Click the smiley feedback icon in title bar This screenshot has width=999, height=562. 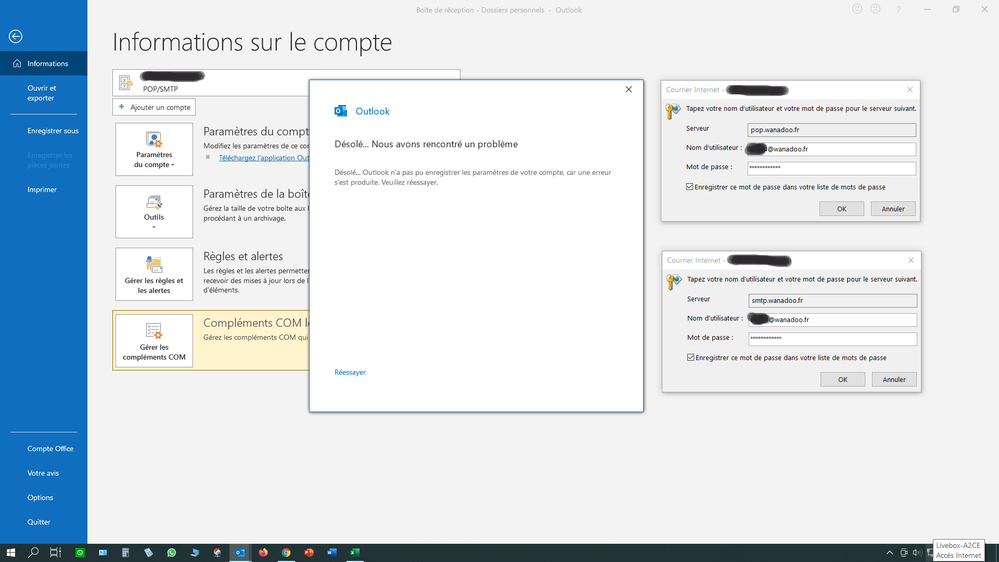pyautogui.click(x=857, y=9)
